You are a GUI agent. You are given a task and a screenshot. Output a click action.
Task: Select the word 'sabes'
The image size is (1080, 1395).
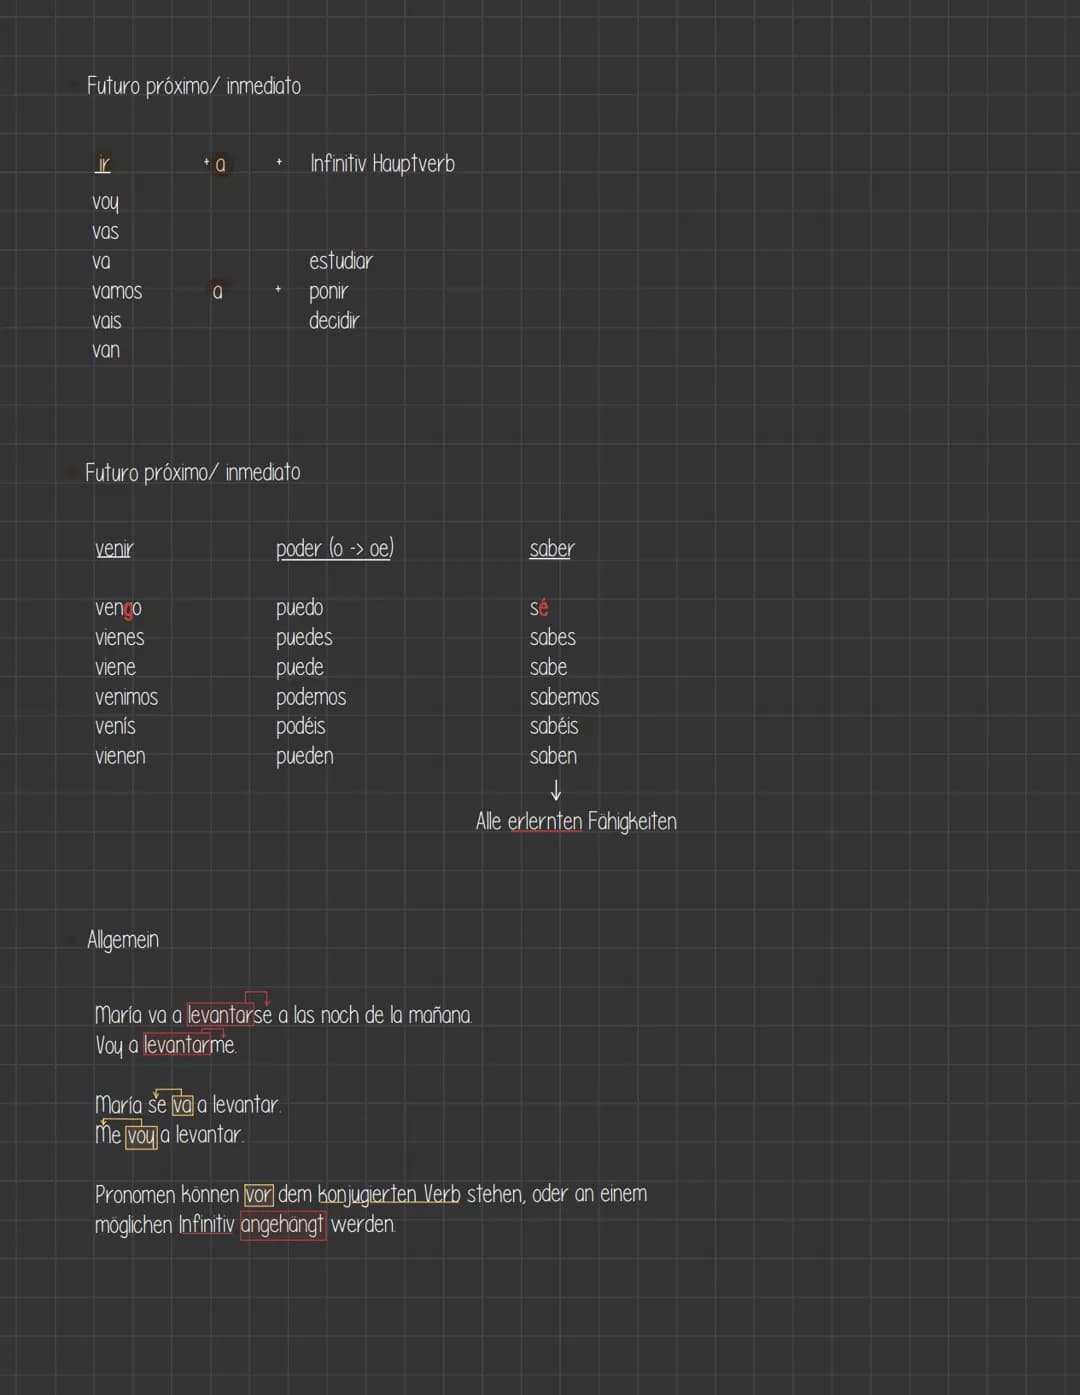point(552,638)
